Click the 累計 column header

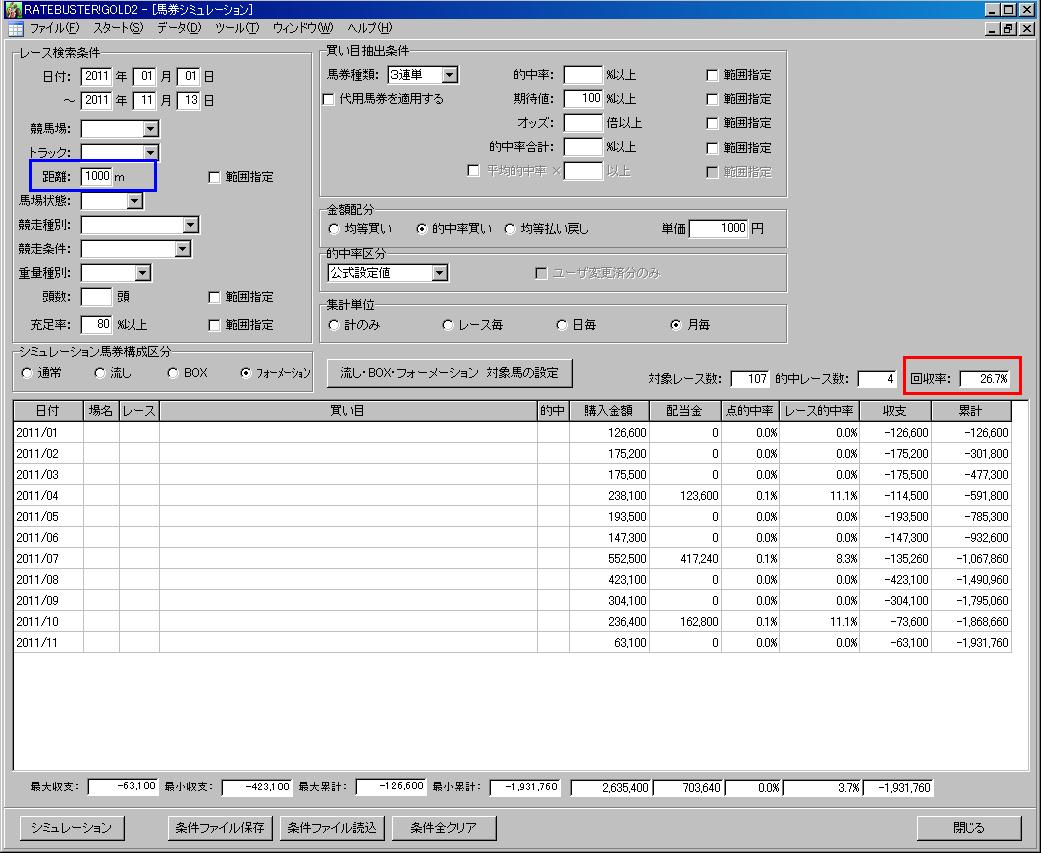[971, 411]
